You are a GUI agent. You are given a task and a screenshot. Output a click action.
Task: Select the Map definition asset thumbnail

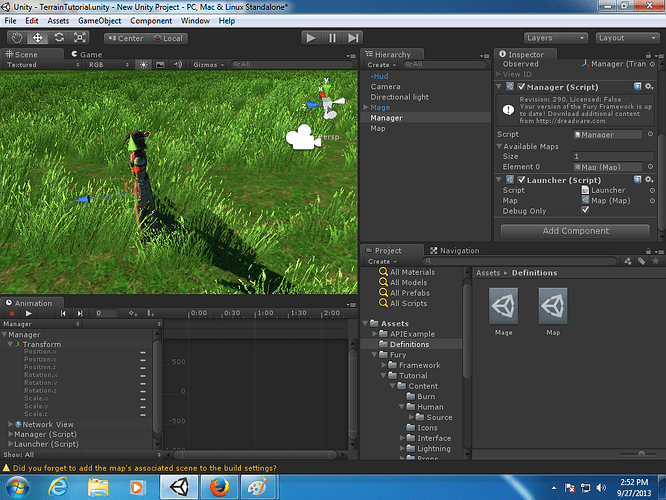click(x=553, y=306)
